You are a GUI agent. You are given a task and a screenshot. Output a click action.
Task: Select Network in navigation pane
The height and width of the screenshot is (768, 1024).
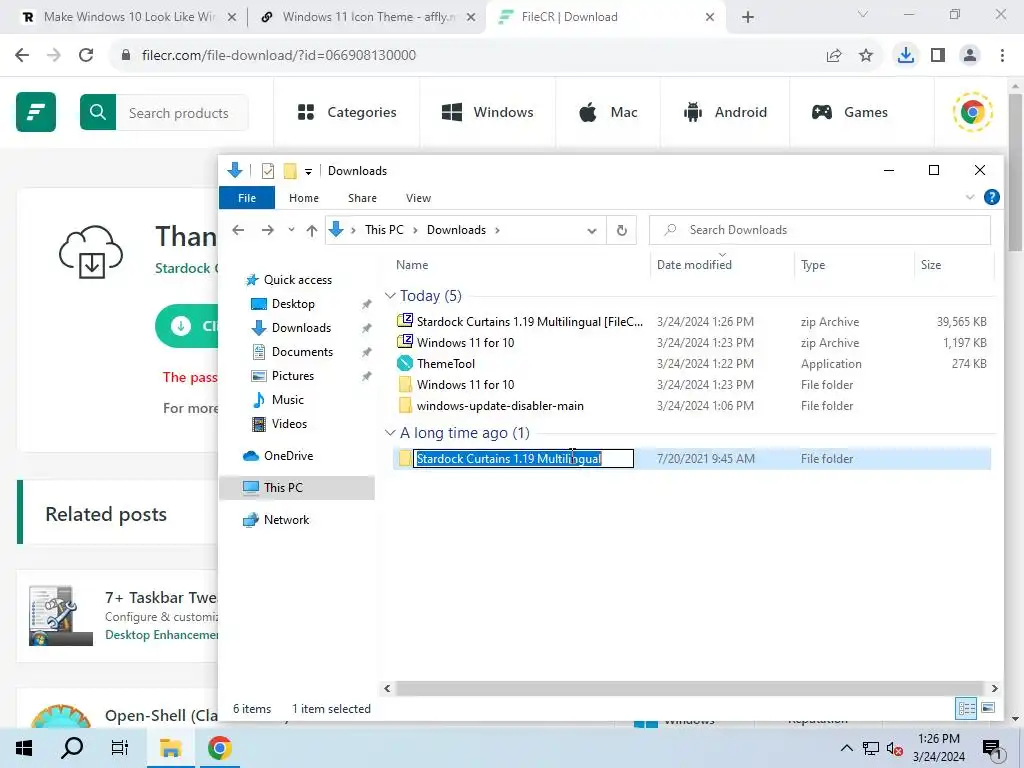tap(287, 520)
